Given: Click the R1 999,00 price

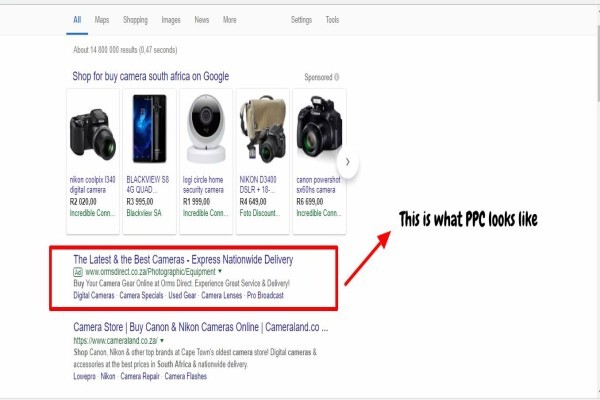Looking at the screenshot, I should 196,202.
